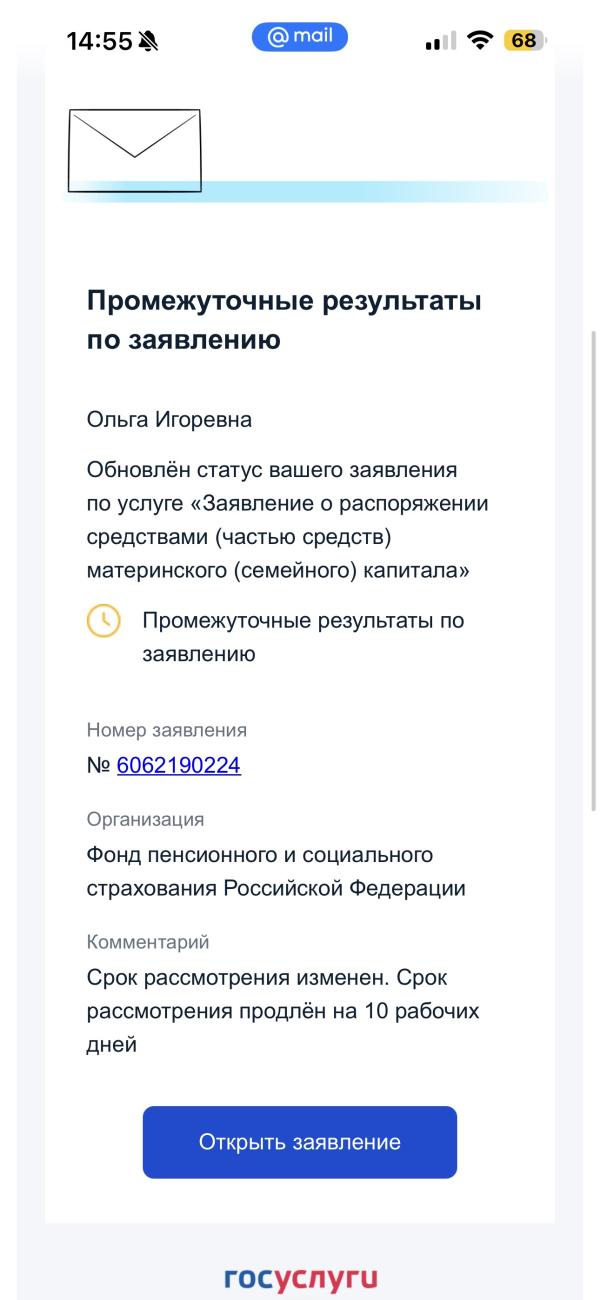Screen dimensions: 600x1300
Task: Tap the envelope illustration icon
Action: [x=134, y=150]
